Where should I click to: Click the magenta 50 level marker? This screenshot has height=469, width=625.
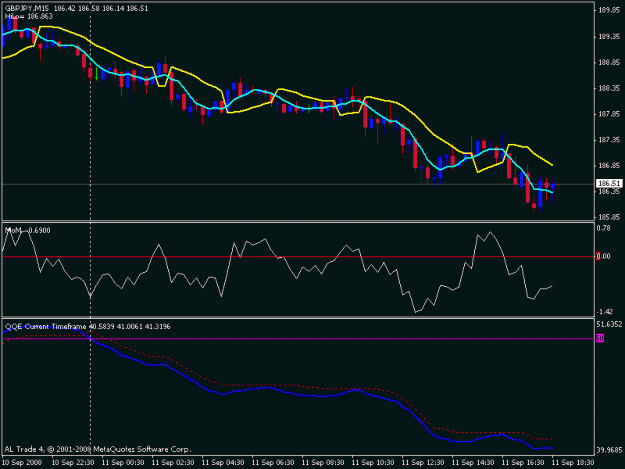(x=600, y=338)
